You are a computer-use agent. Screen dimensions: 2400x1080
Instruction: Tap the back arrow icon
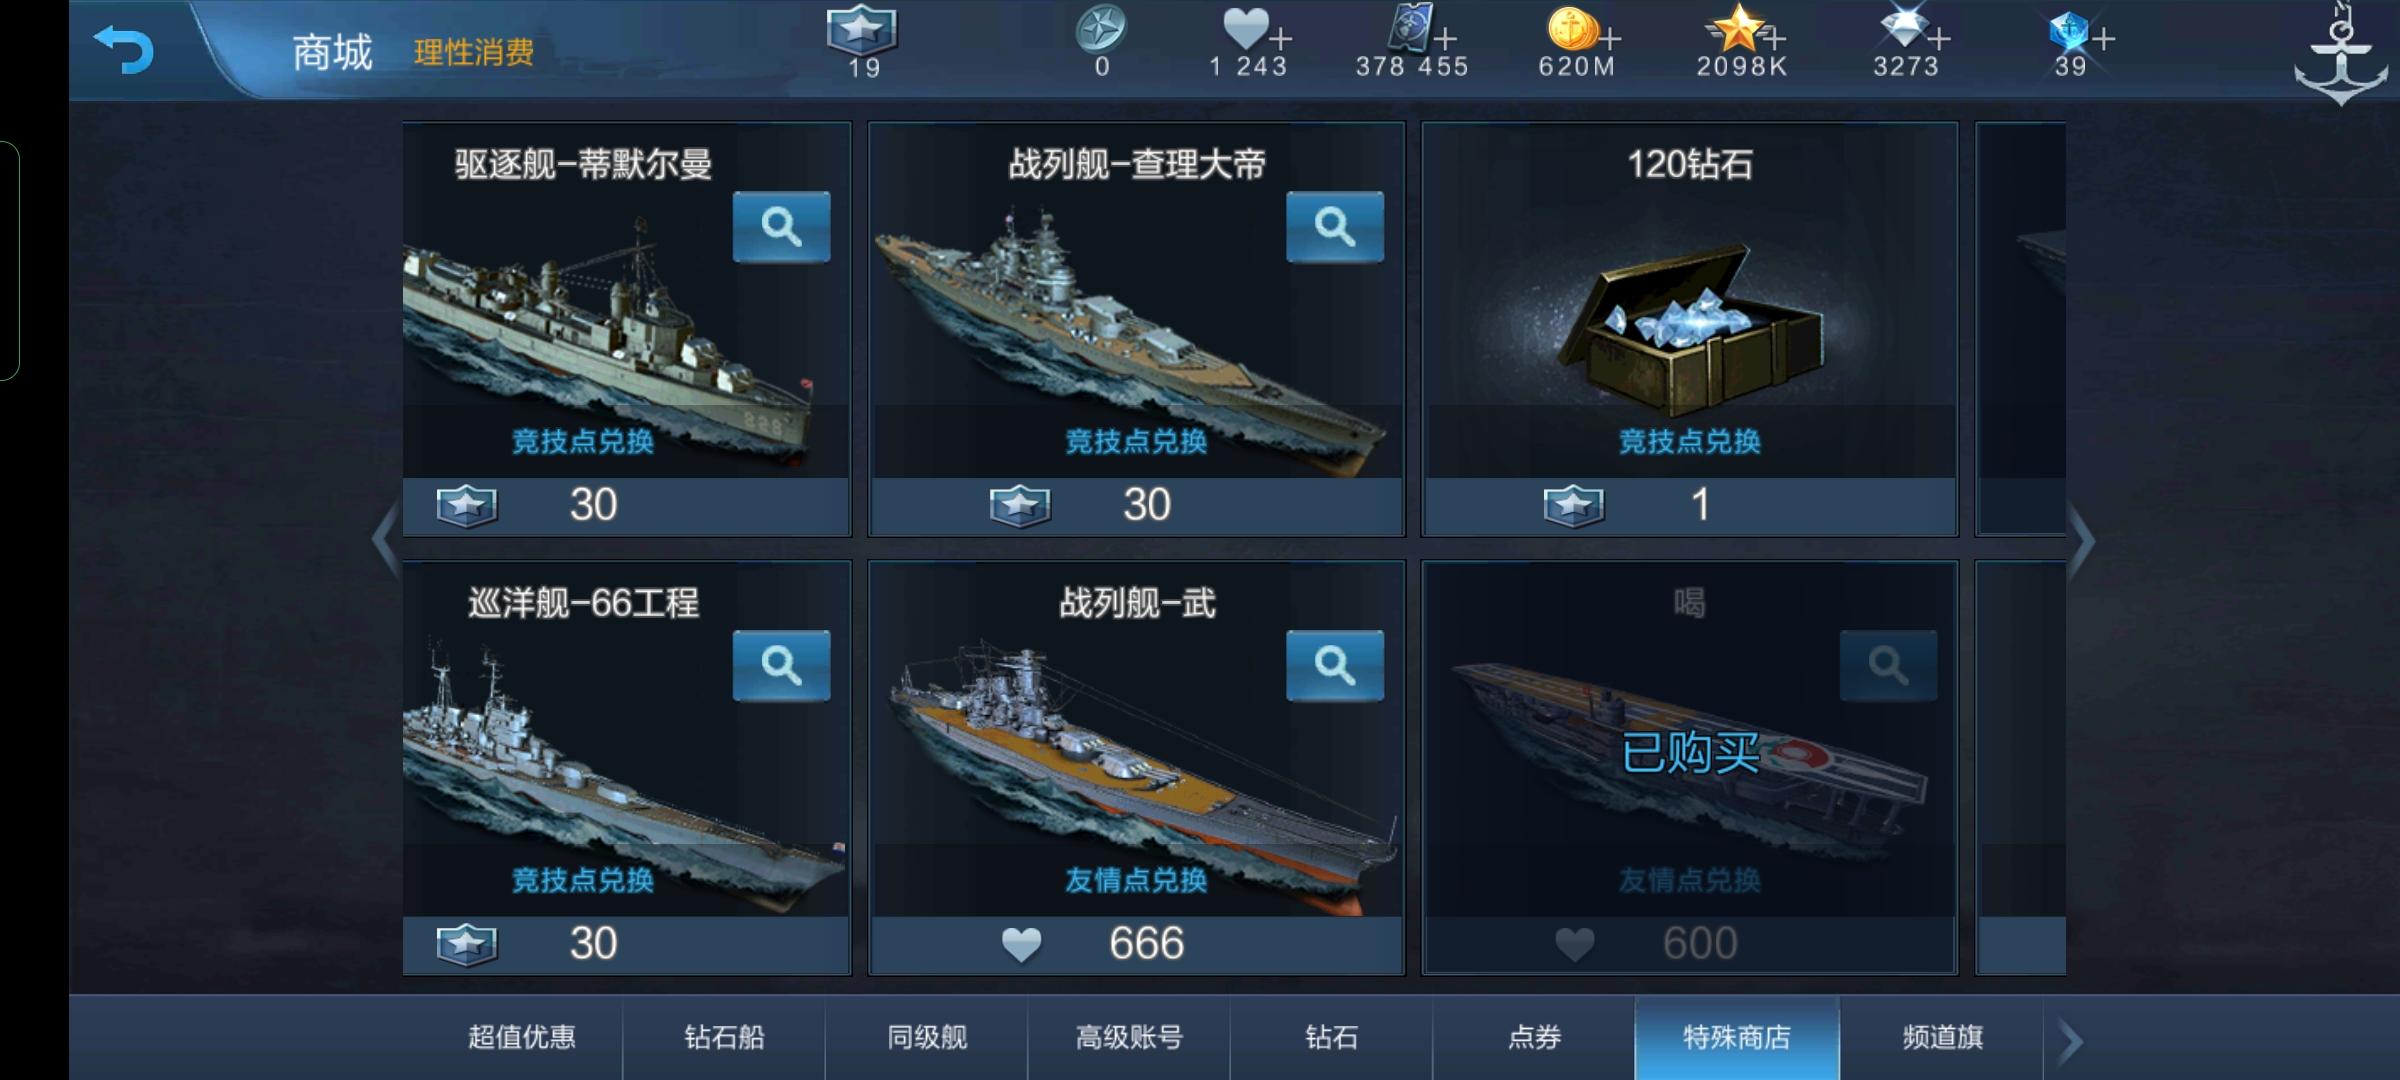point(123,49)
